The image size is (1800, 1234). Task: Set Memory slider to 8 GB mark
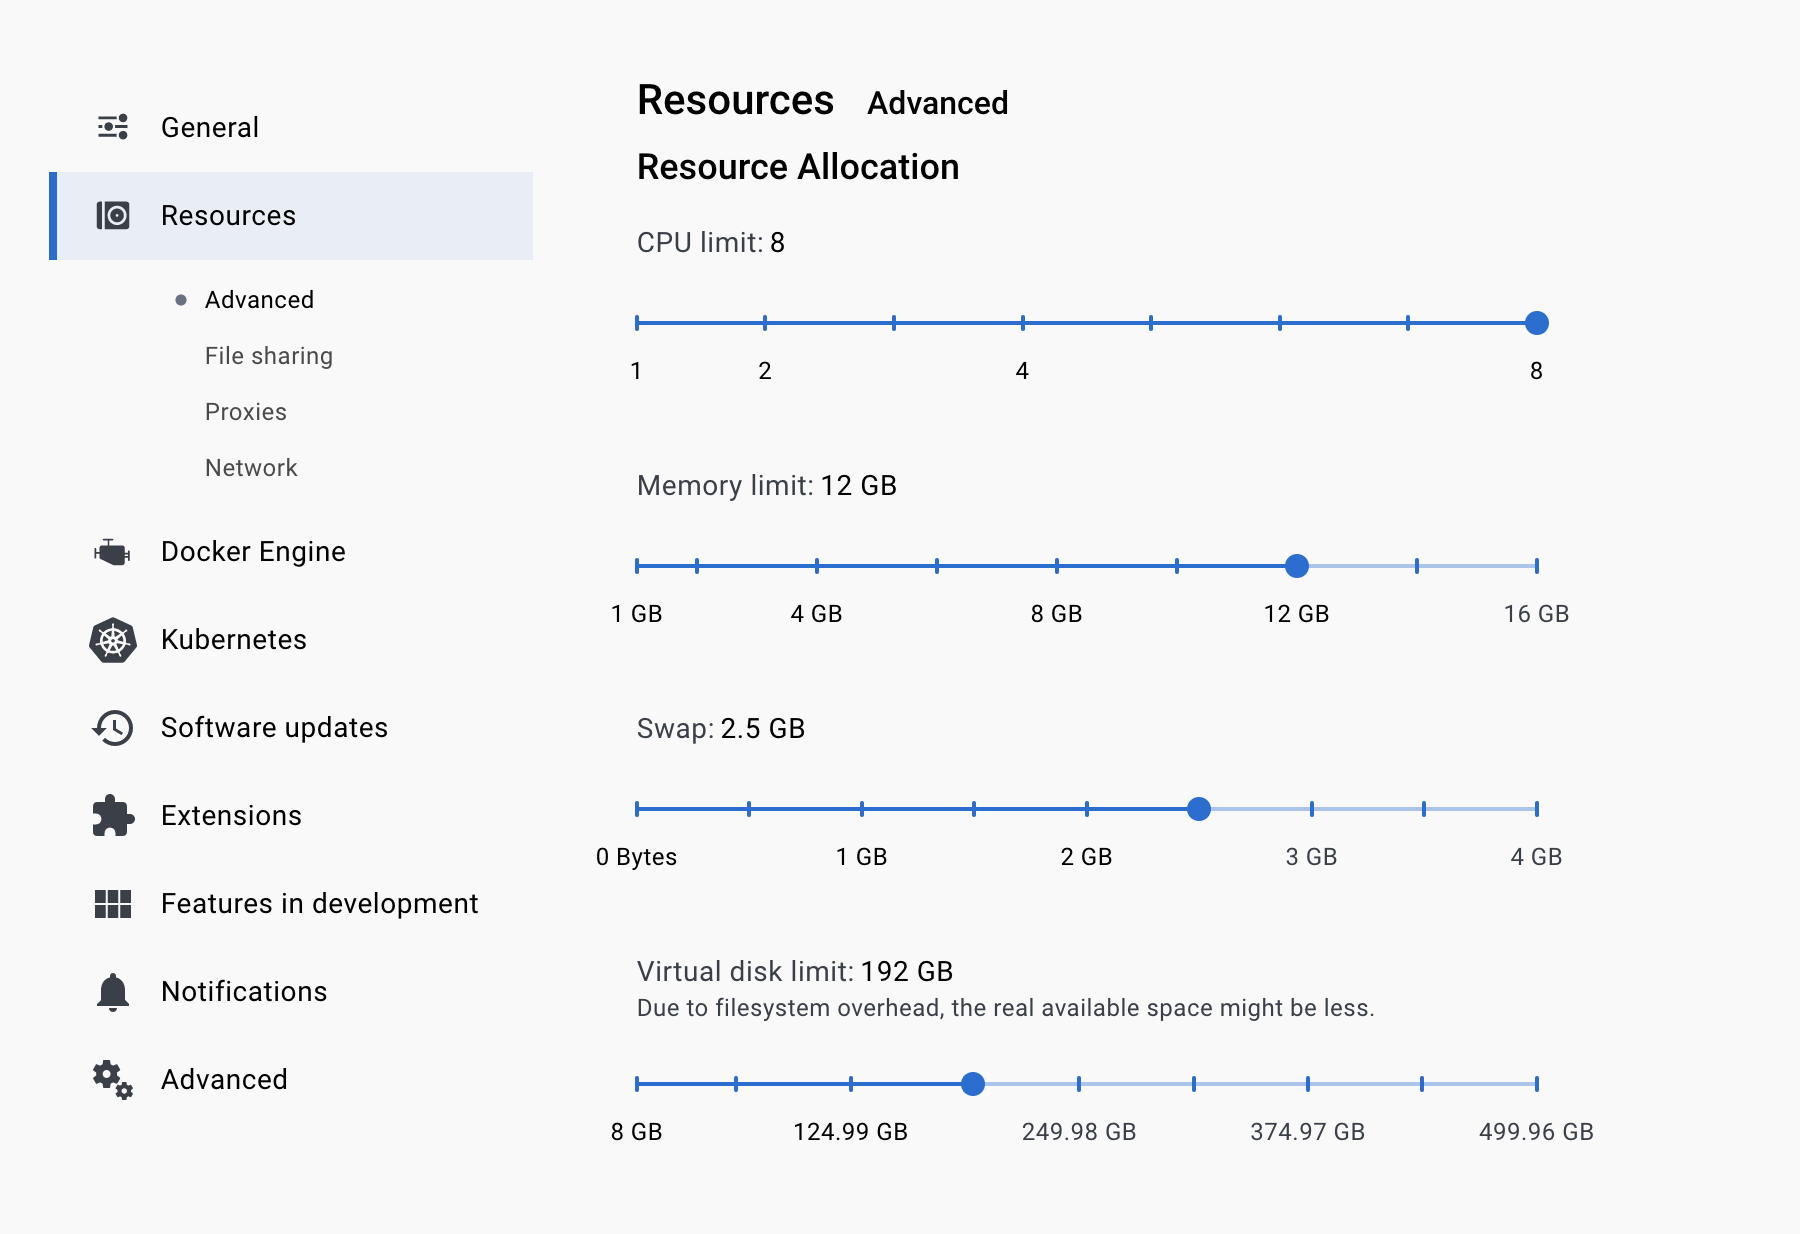(1057, 566)
